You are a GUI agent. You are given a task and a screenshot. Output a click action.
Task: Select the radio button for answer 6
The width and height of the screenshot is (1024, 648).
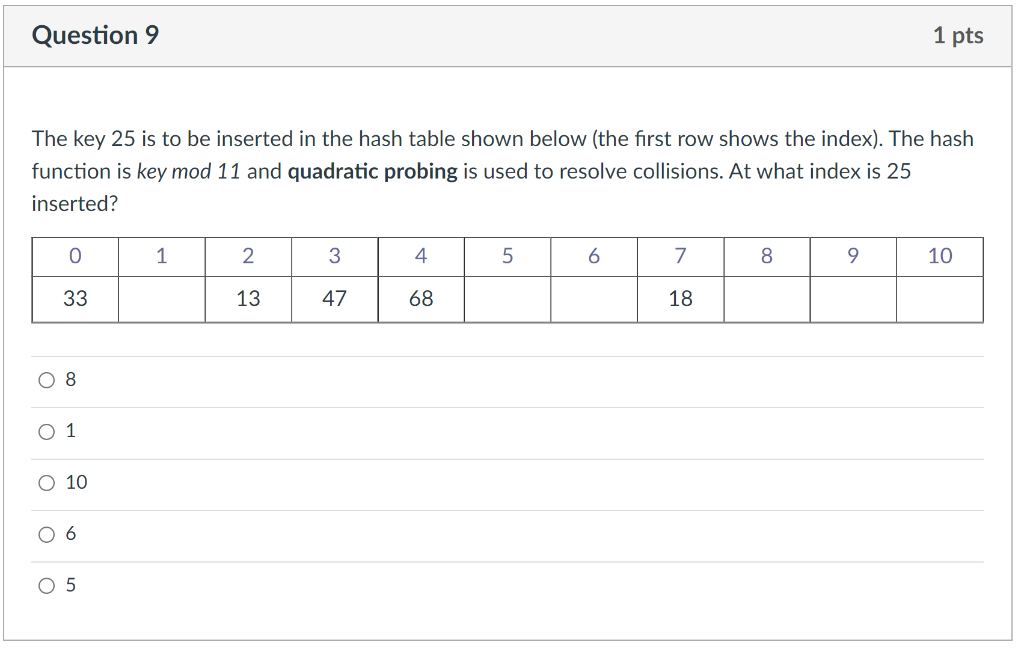[x=46, y=534]
